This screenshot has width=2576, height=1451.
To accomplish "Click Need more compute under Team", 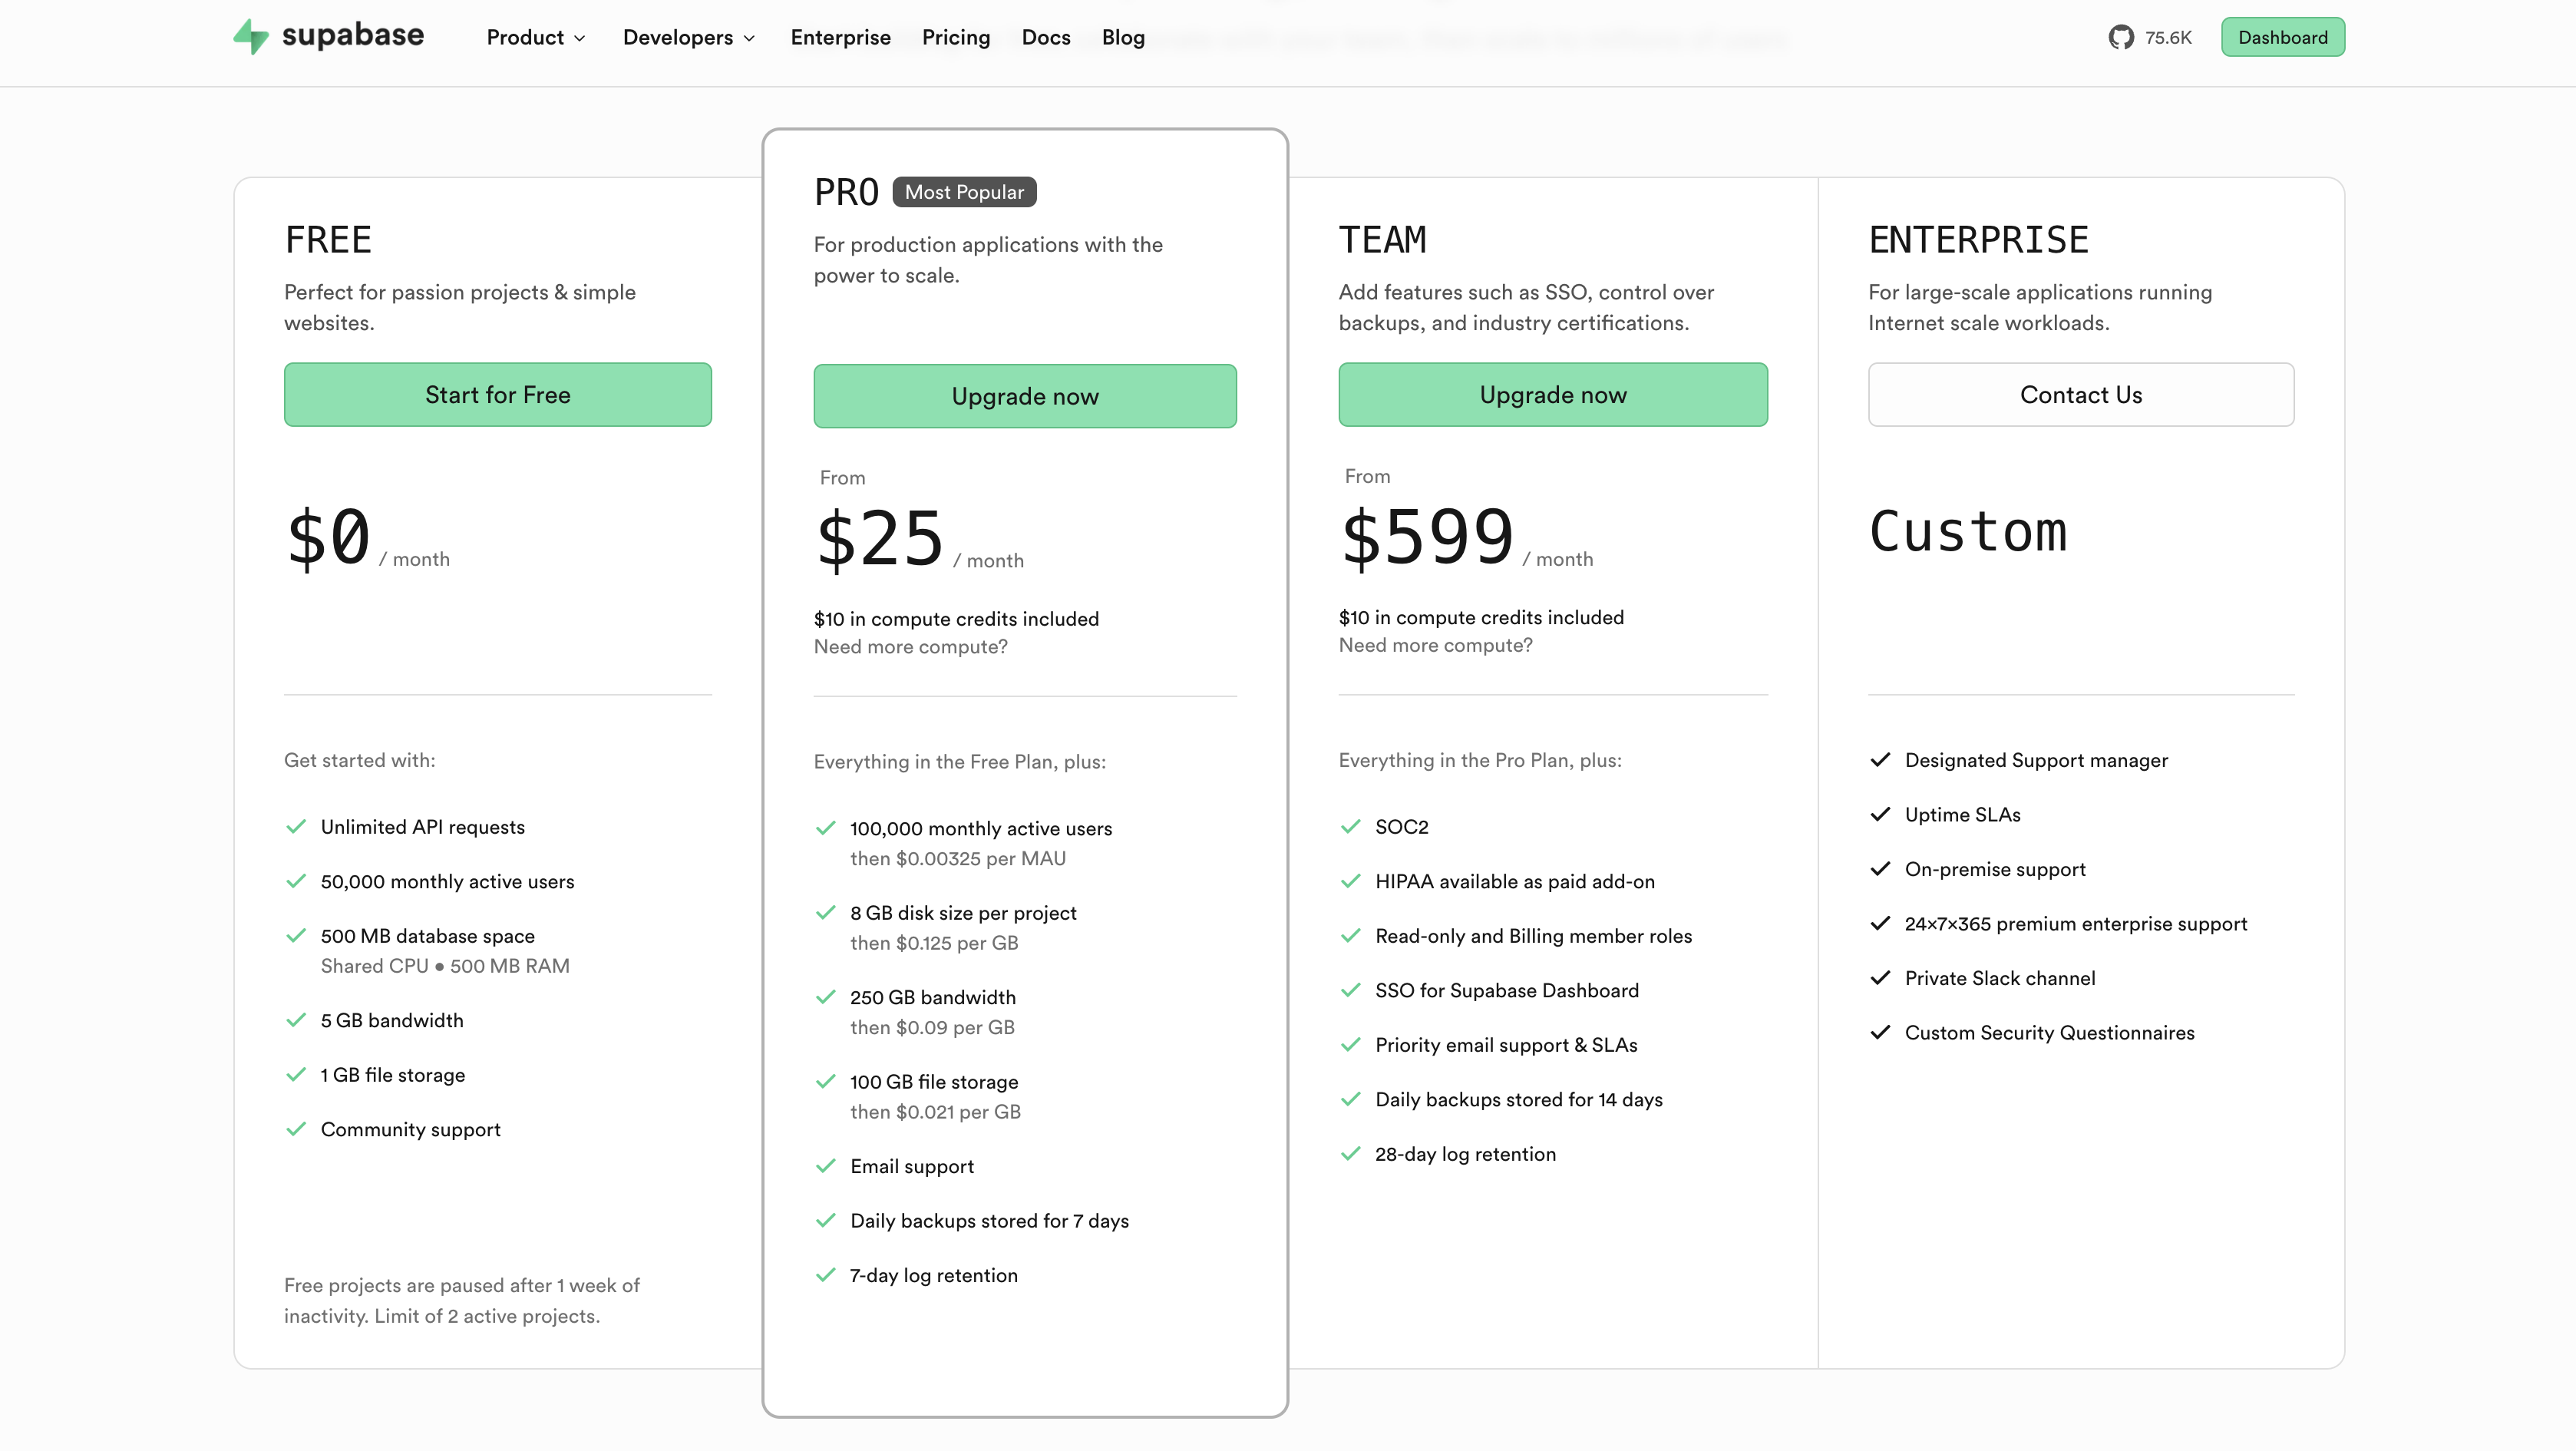I will click(1436, 645).
